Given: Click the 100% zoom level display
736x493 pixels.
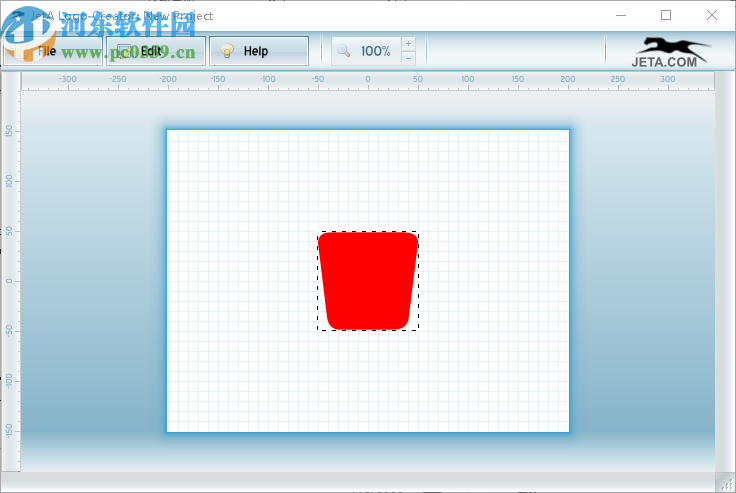Looking at the screenshot, I should 376,51.
